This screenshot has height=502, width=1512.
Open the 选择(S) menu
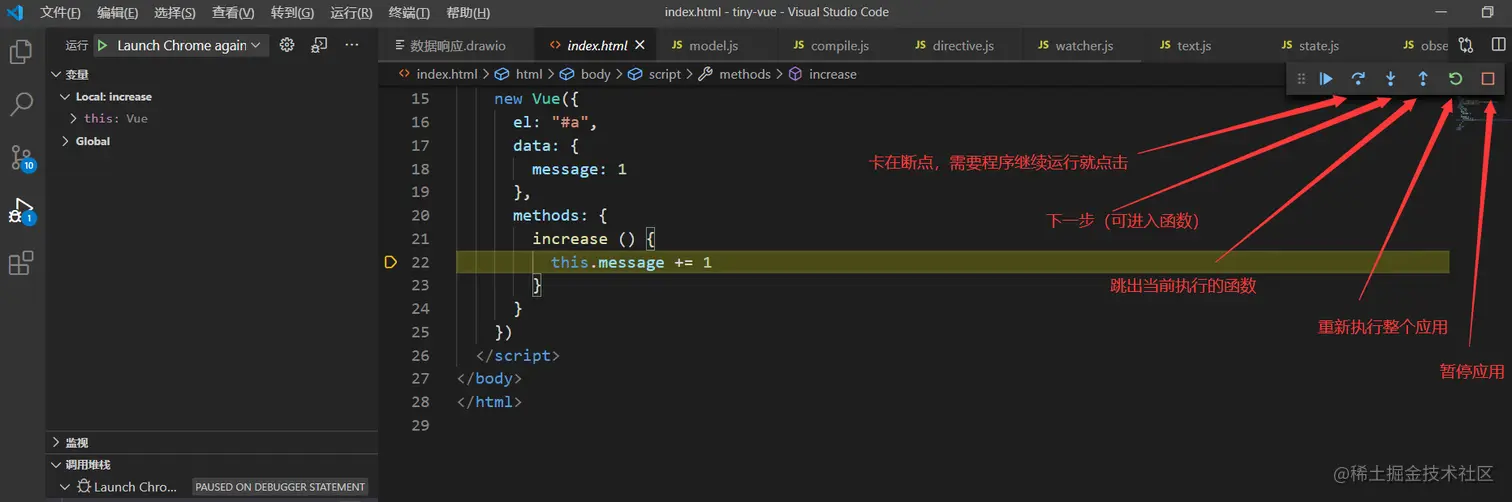175,13
